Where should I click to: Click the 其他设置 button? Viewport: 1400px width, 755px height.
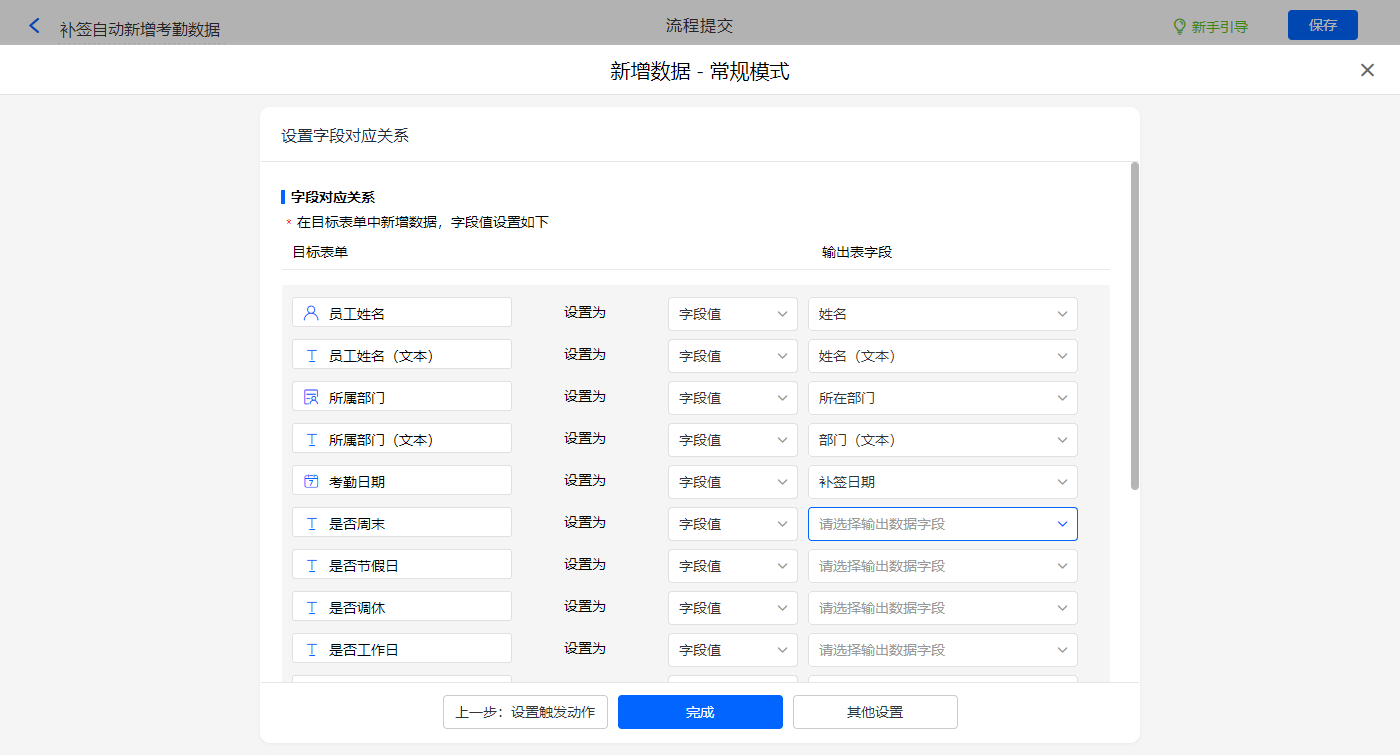click(875, 712)
